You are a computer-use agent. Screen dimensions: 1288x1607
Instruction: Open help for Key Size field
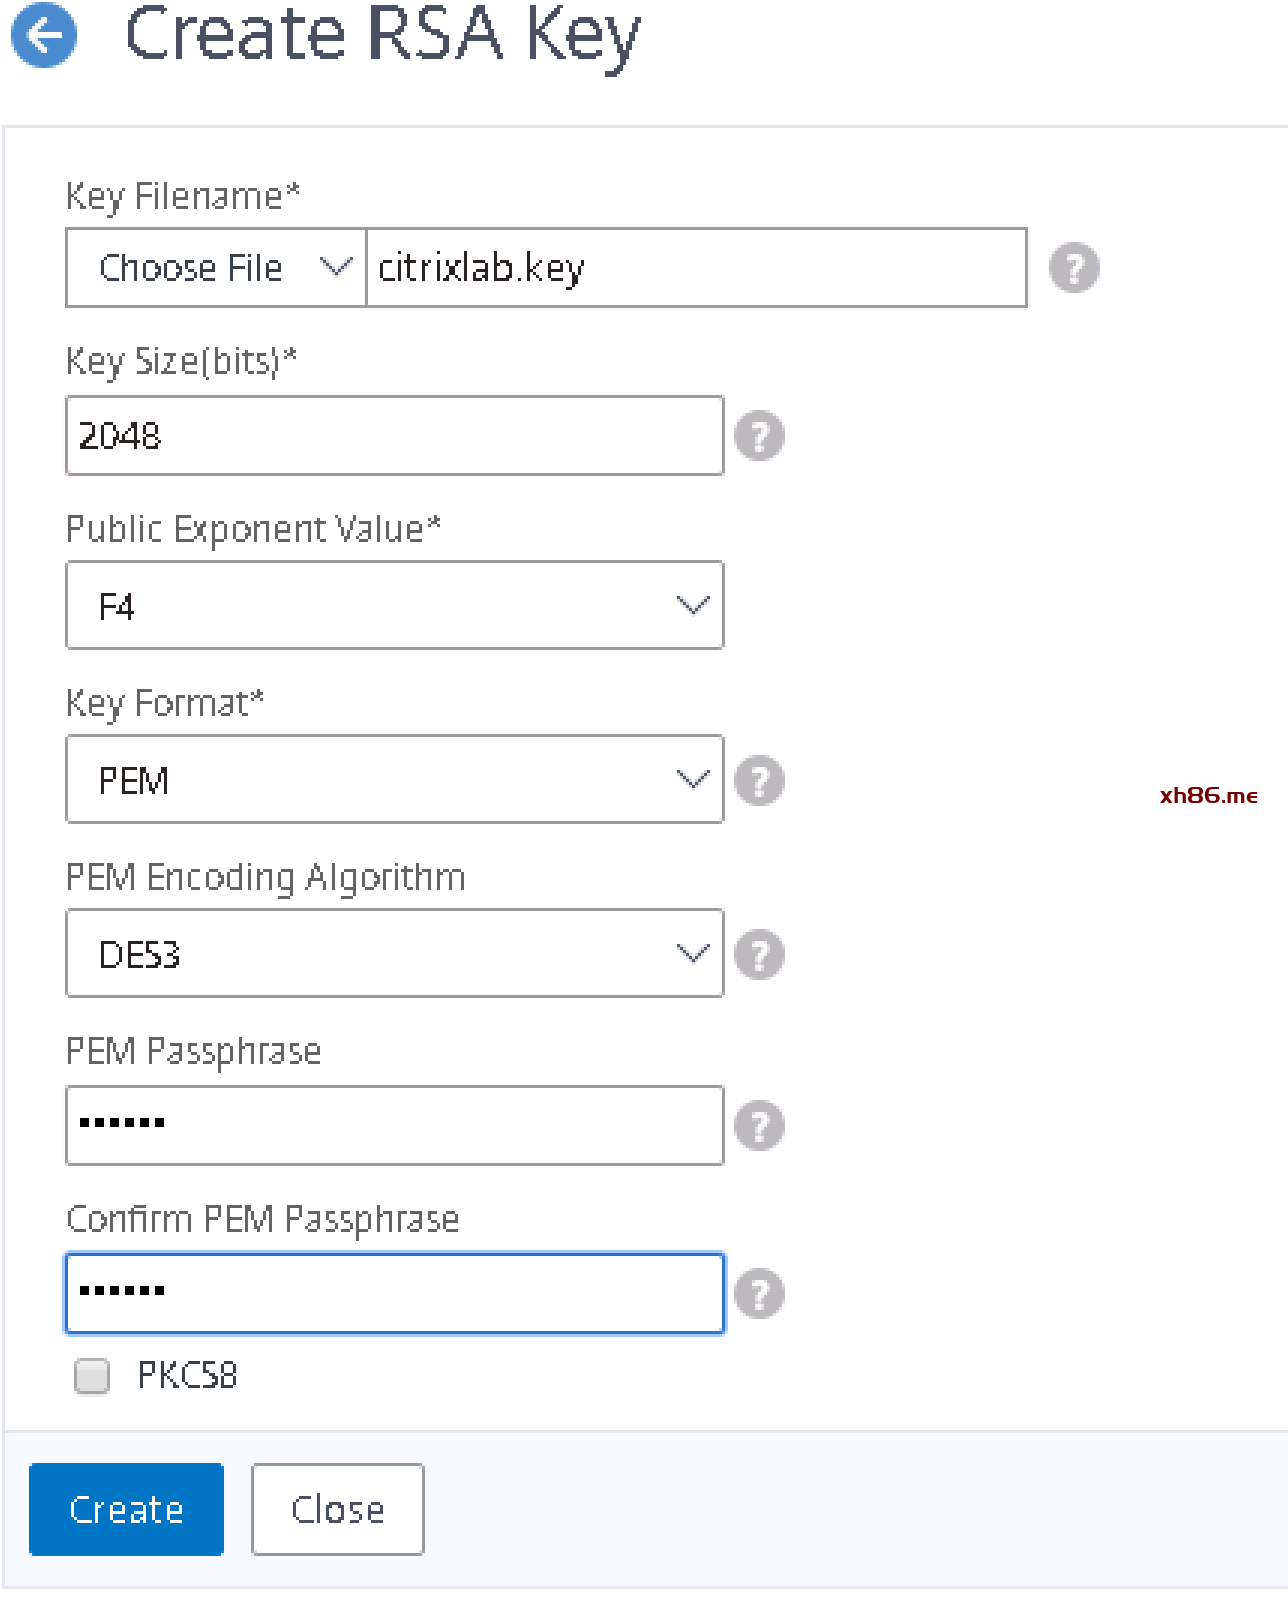tap(759, 436)
